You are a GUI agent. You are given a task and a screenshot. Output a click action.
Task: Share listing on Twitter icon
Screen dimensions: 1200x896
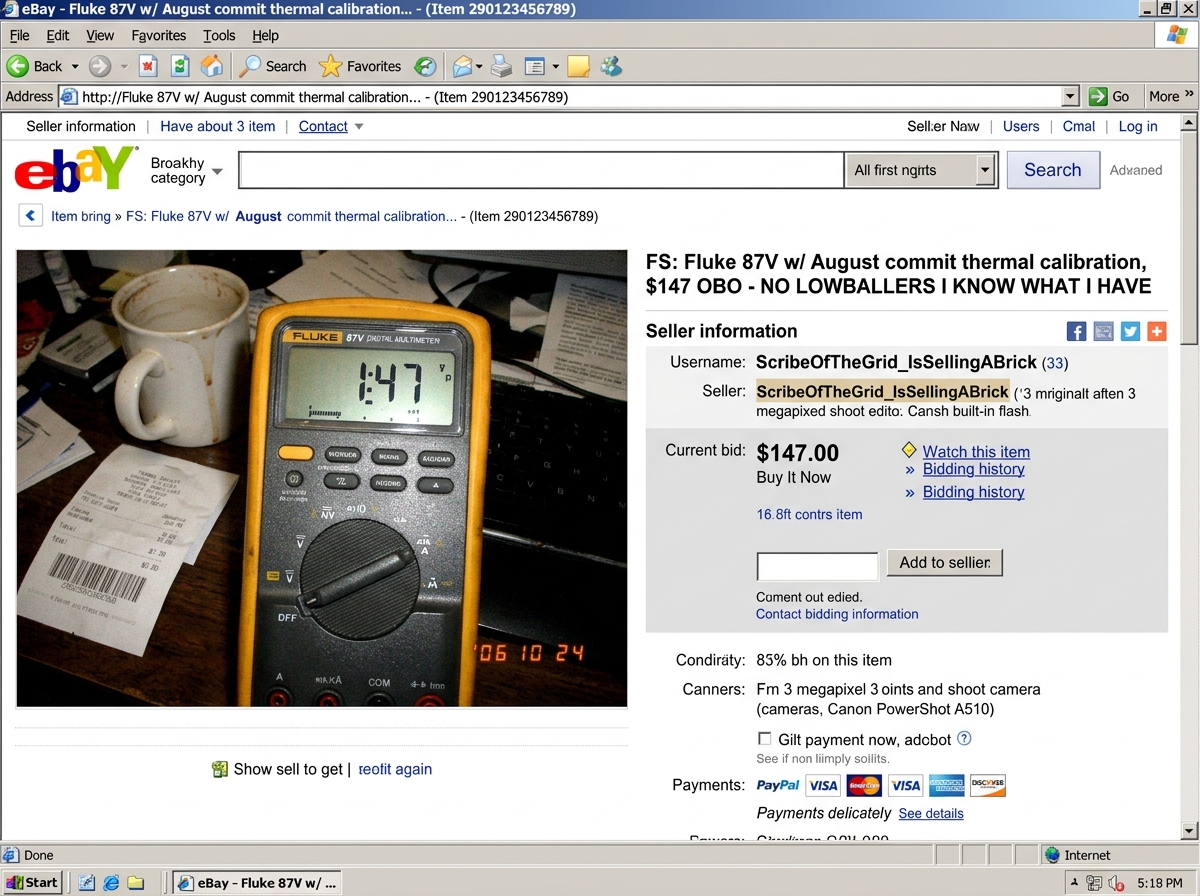pyautogui.click(x=1130, y=331)
